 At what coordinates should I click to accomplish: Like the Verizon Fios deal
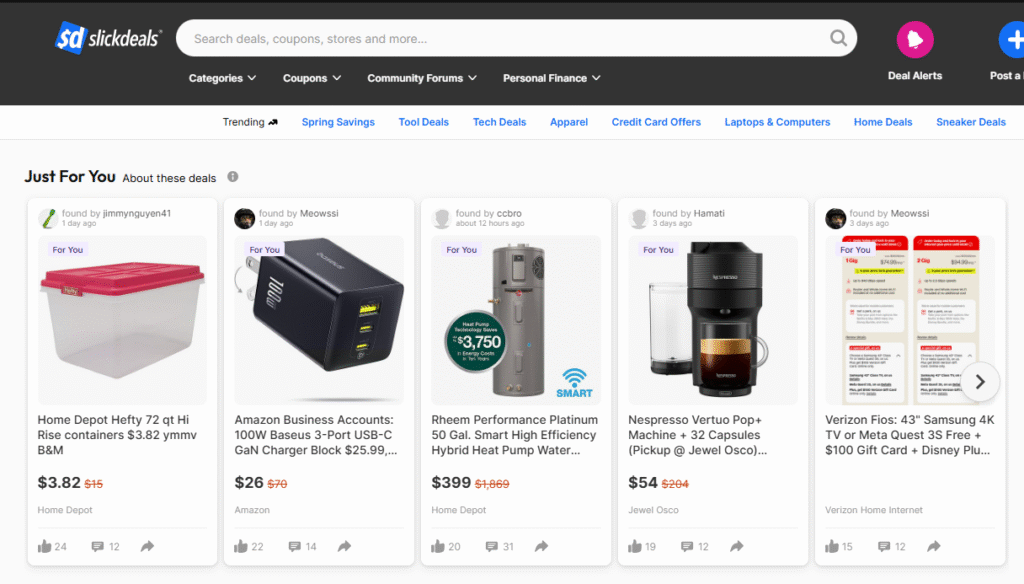832,546
